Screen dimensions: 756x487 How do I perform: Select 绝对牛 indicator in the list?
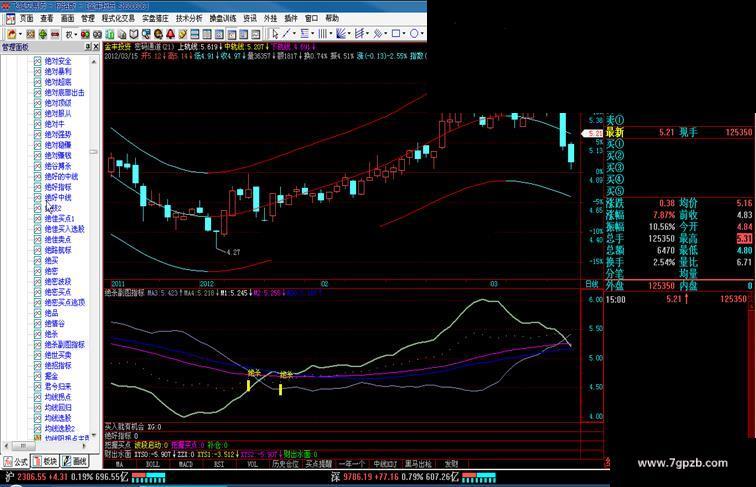click(54, 124)
